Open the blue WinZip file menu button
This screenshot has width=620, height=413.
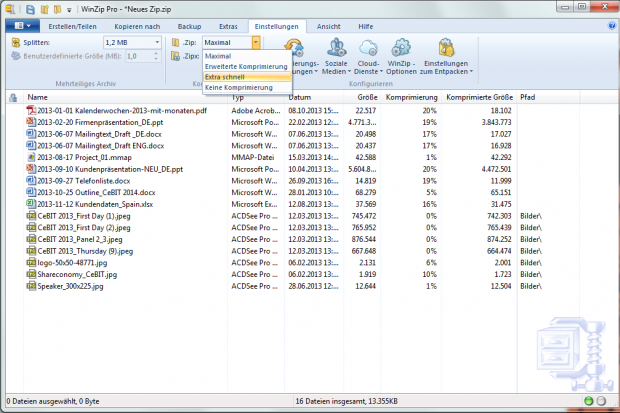point(23,26)
